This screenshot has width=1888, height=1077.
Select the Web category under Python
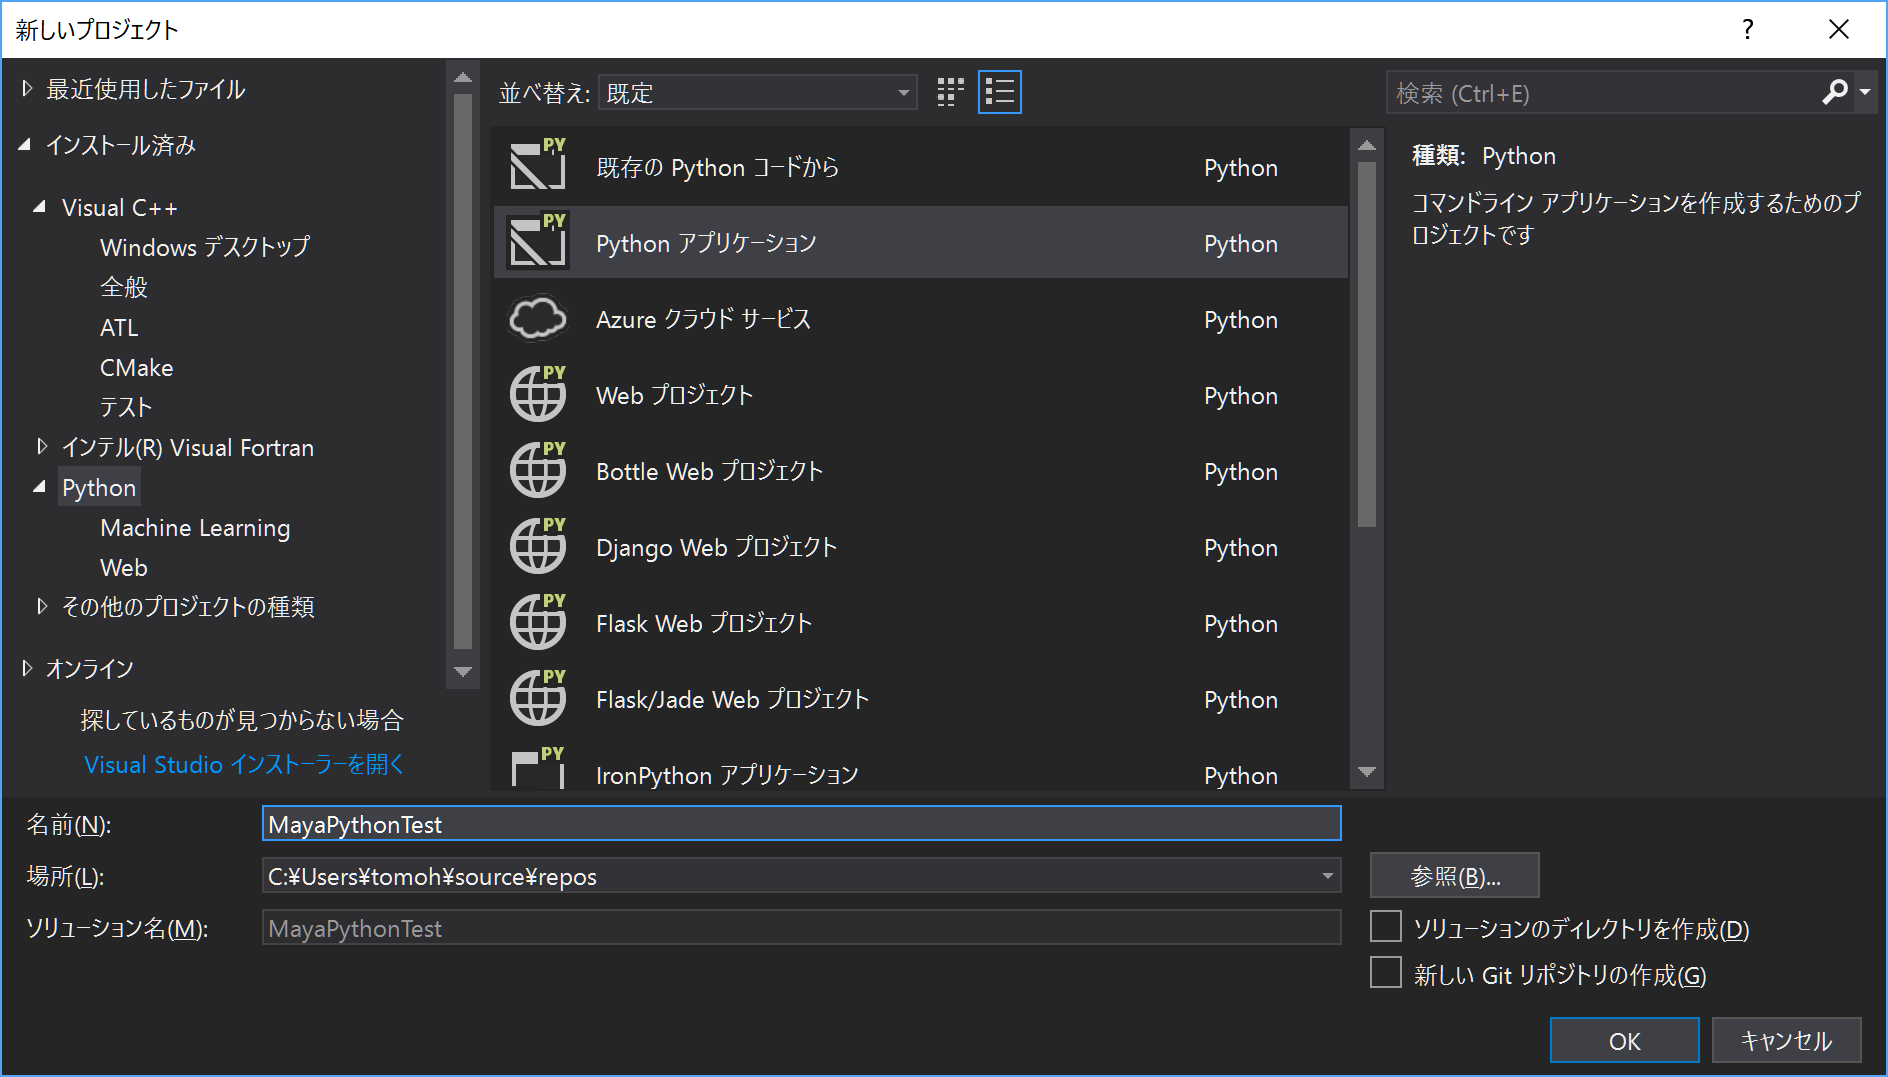(124, 567)
